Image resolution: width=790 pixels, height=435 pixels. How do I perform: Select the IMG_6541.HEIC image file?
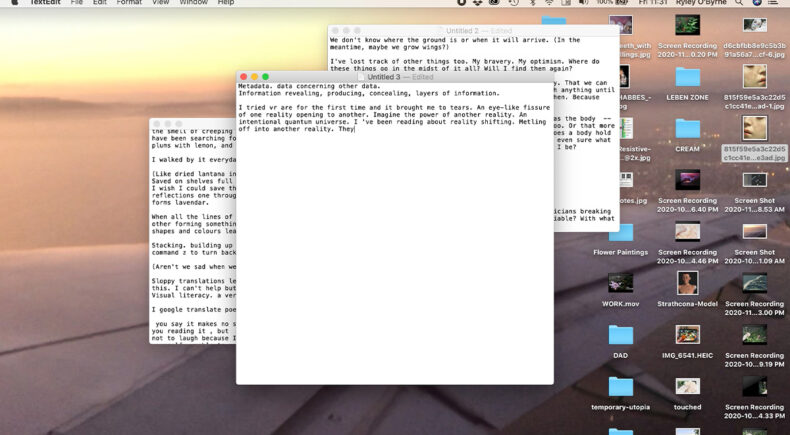point(687,335)
